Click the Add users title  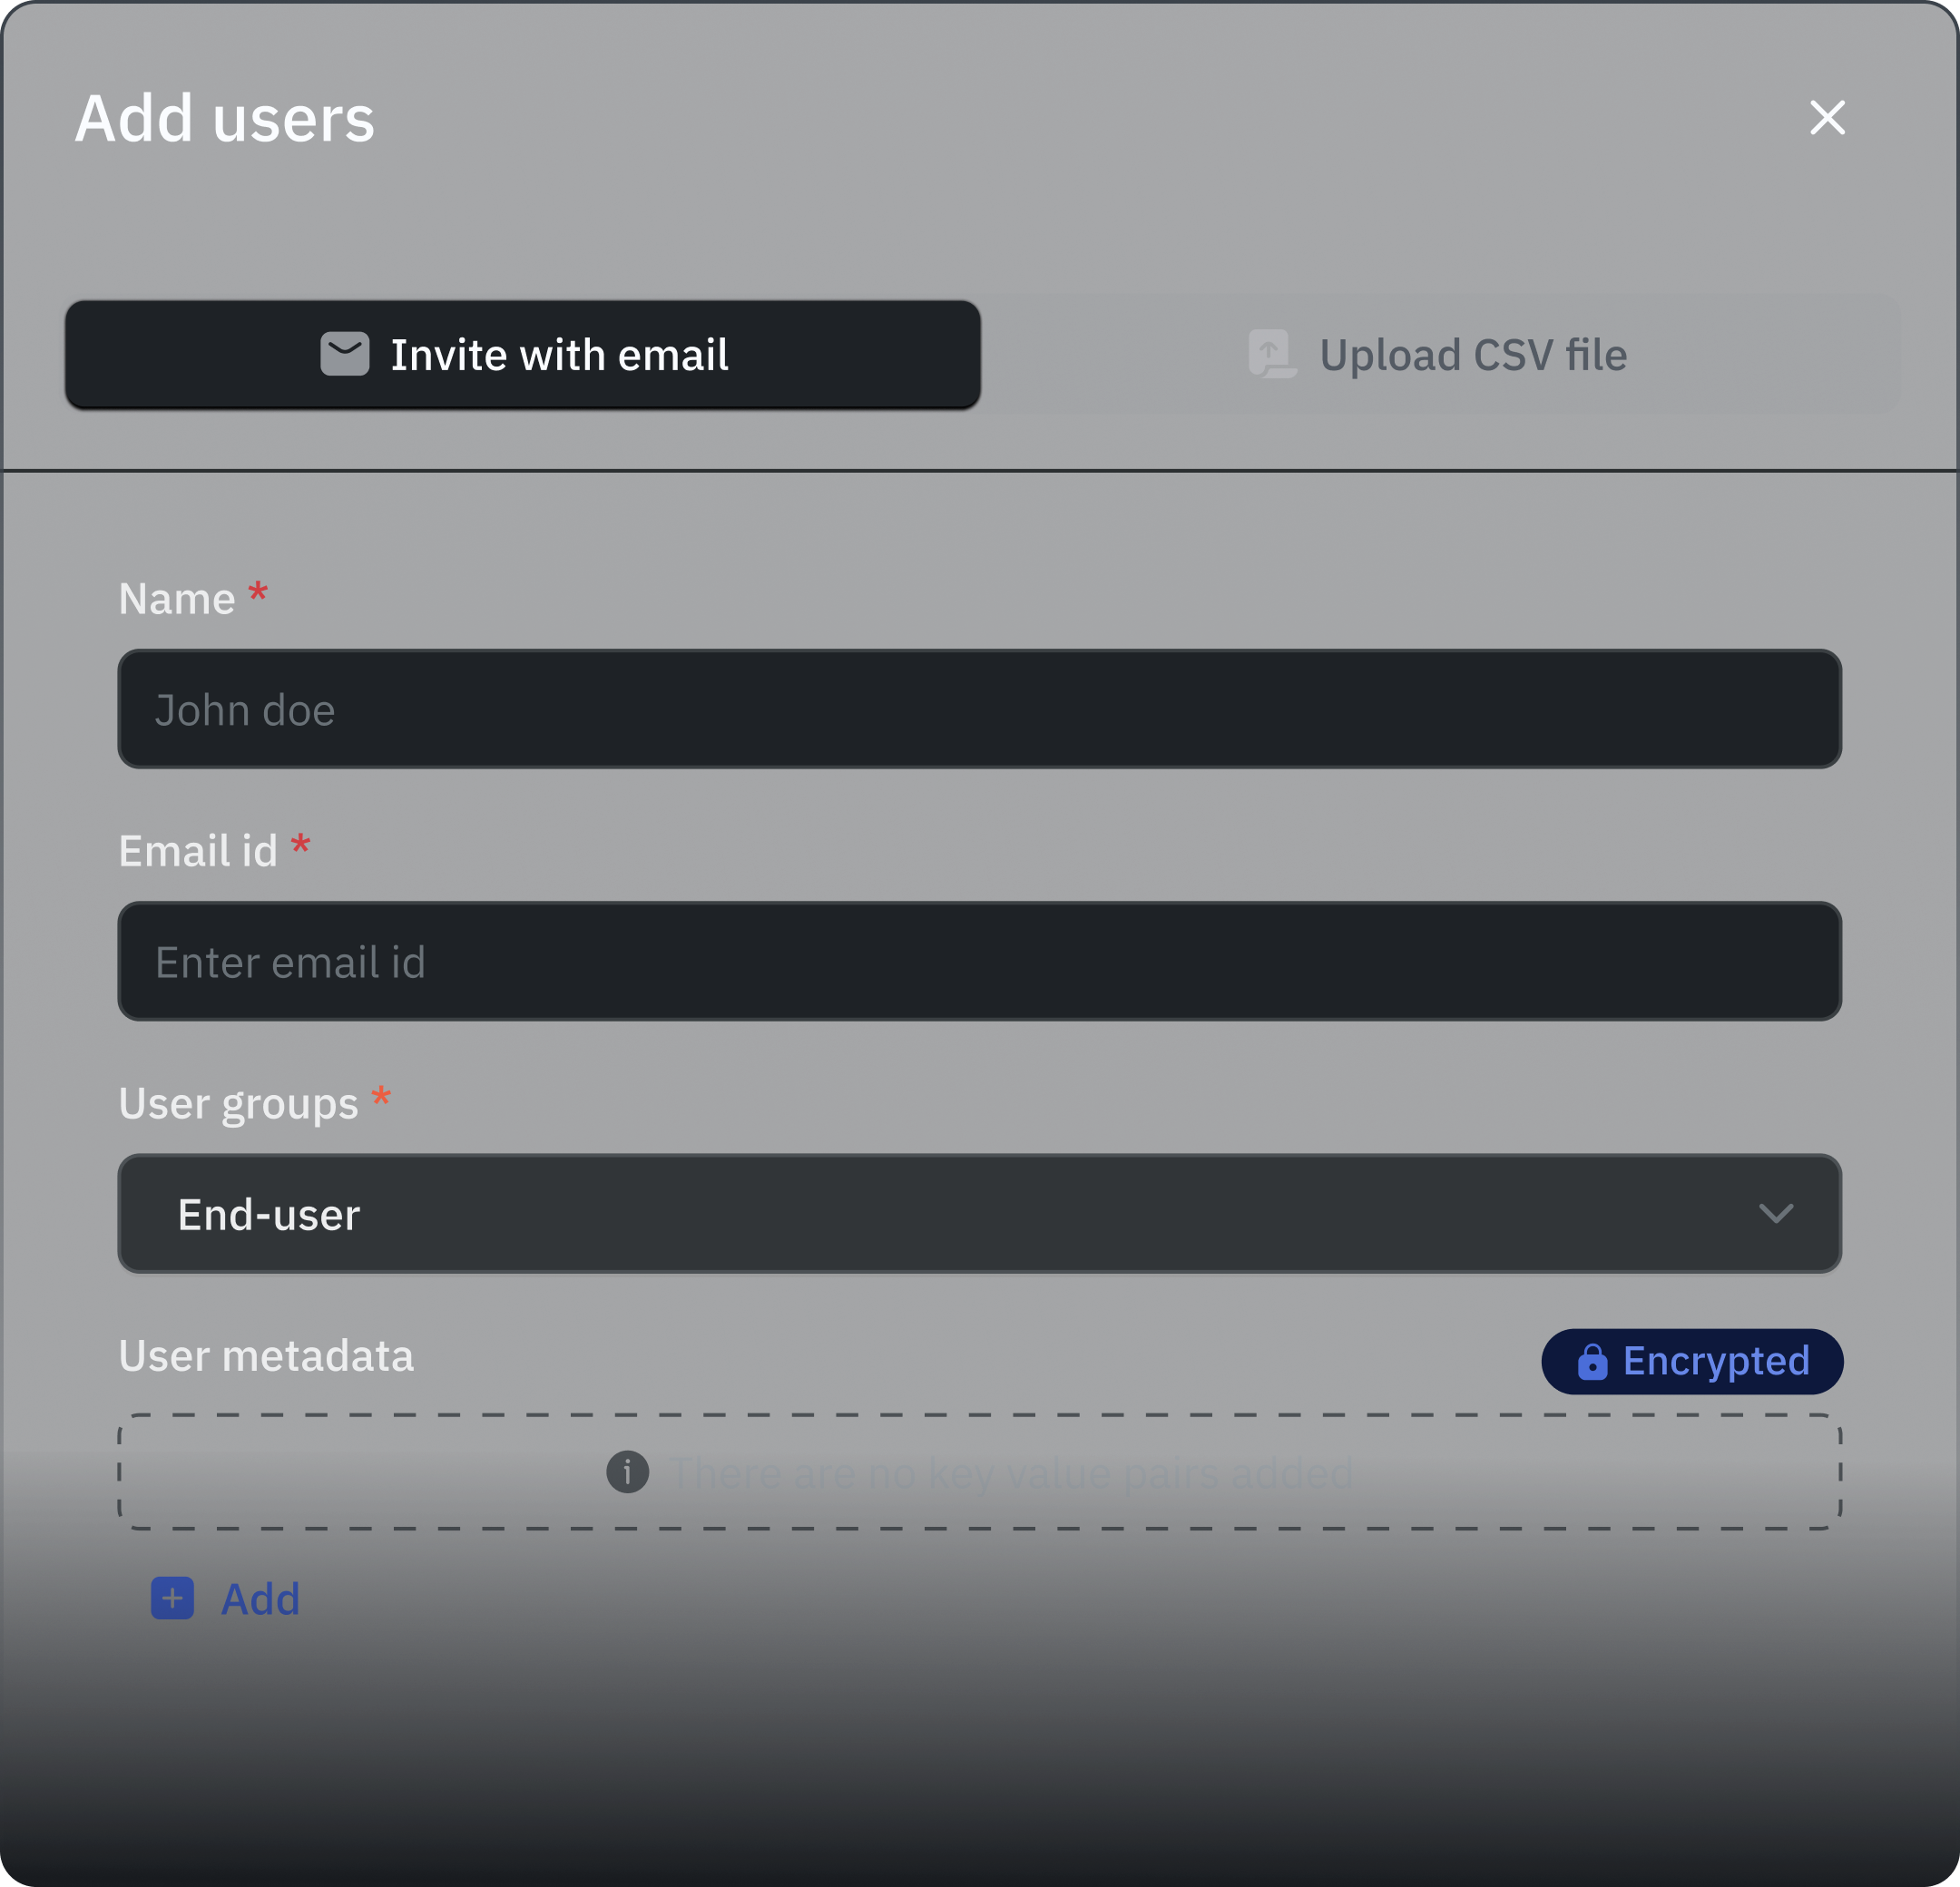pyautogui.click(x=225, y=119)
